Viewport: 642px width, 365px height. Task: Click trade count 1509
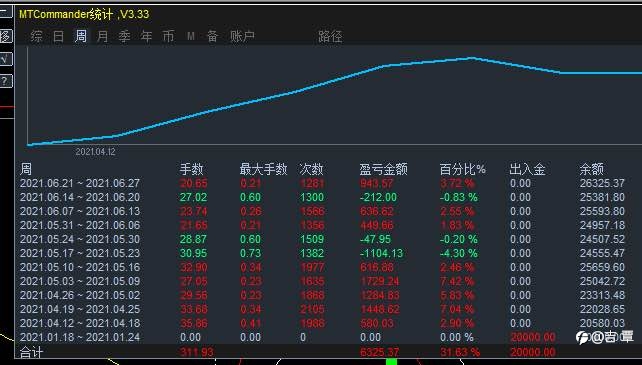[x=312, y=239]
